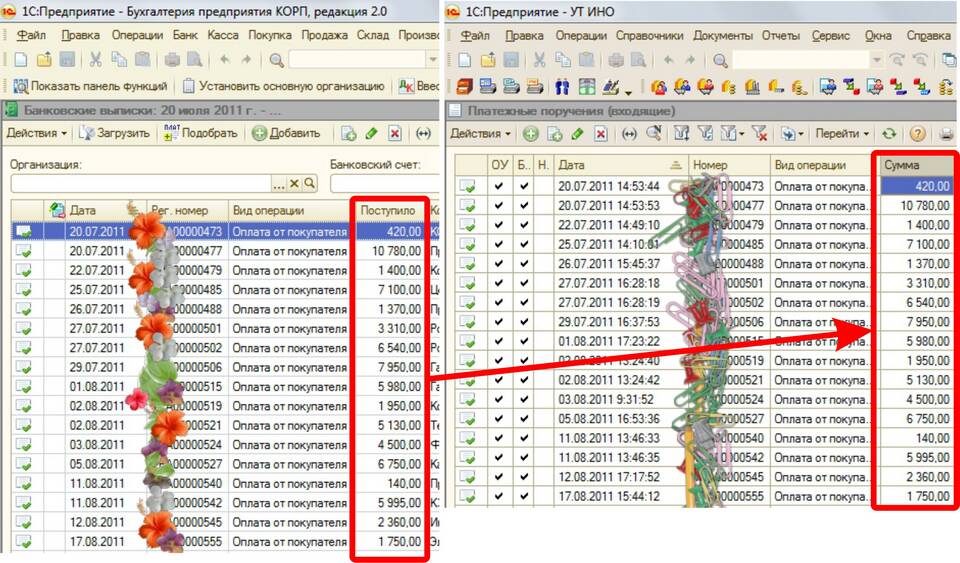
Task: Open create-based-on arrow dropdown before Перейти
Action: [x=792, y=134]
